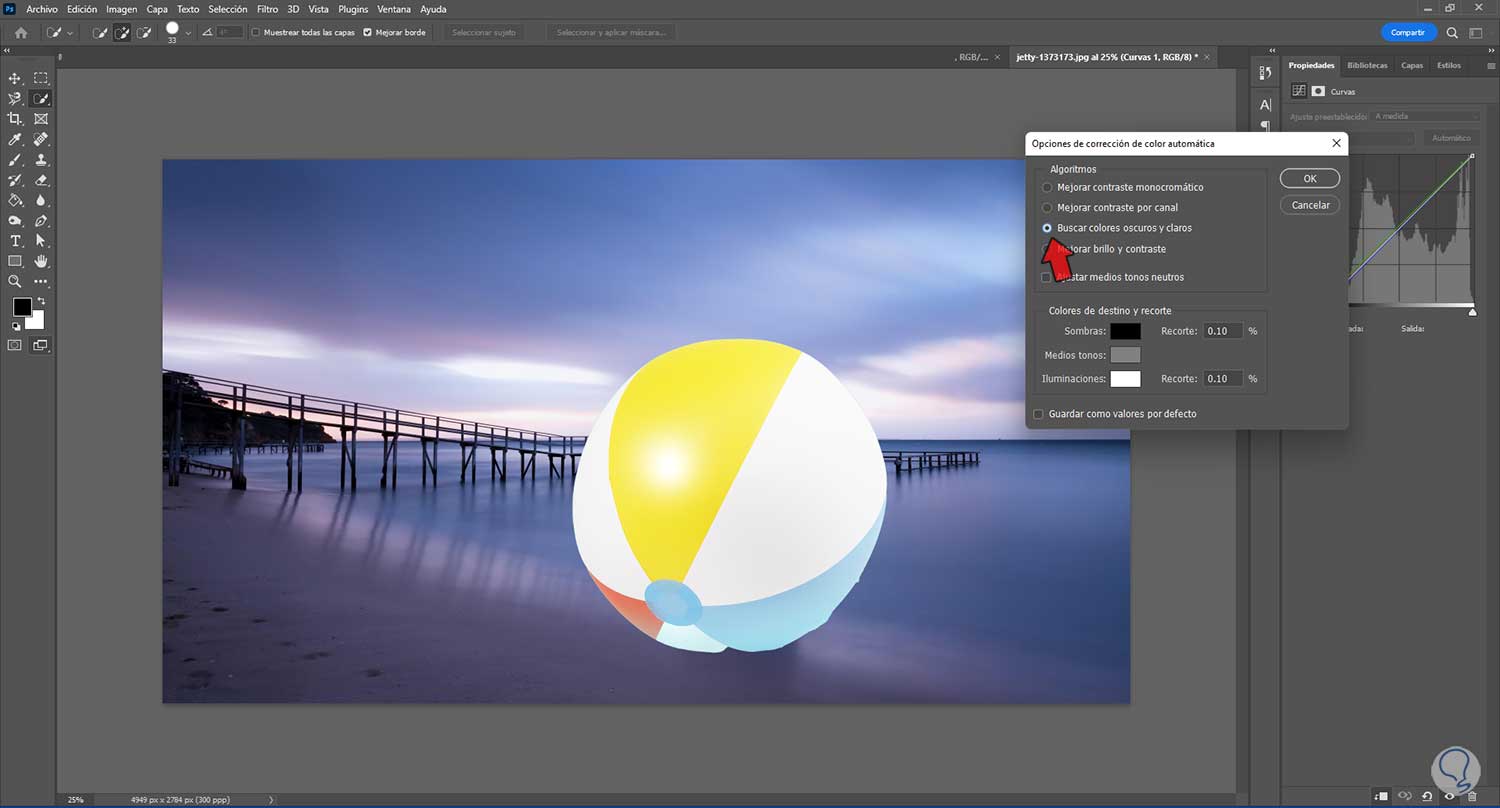Open the brush size picker dropdown
The height and width of the screenshot is (808, 1500).
(x=188, y=32)
